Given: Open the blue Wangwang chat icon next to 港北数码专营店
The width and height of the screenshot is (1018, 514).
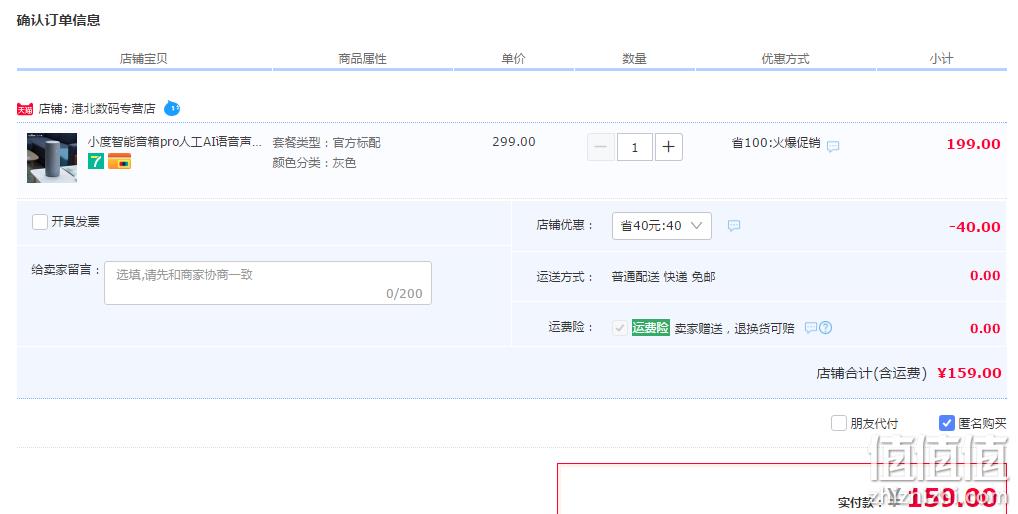Looking at the screenshot, I should click(x=172, y=108).
